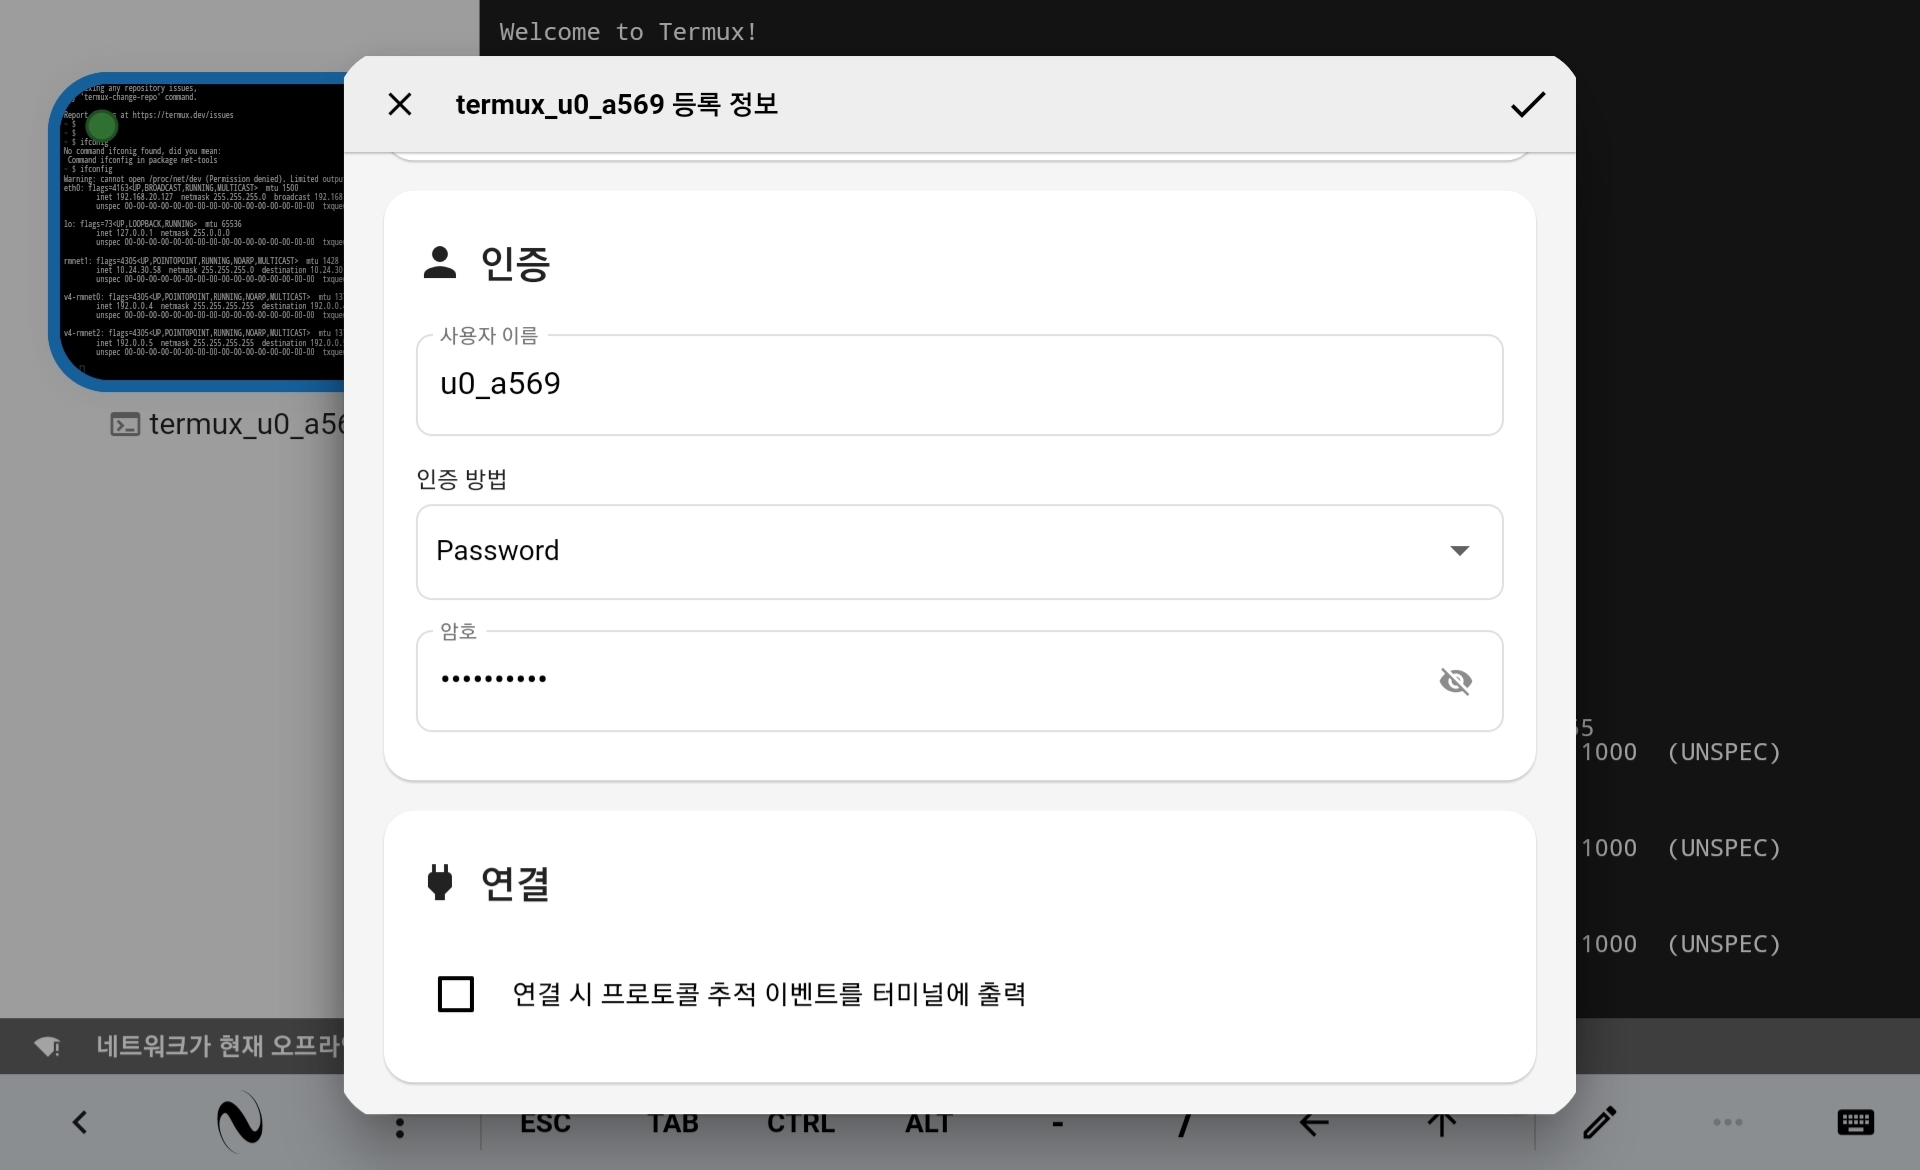Open the three-dot more options menu
The height and width of the screenshot is (1170, 1920).
point(400,1127)
